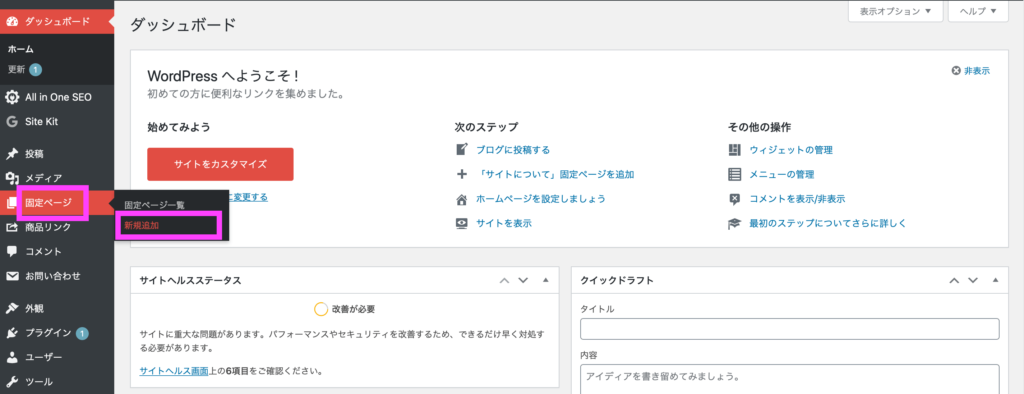Click the widget icon beside ウィジェットの管理
Screen dimensions: 1024x394
[x=735, y=150]
